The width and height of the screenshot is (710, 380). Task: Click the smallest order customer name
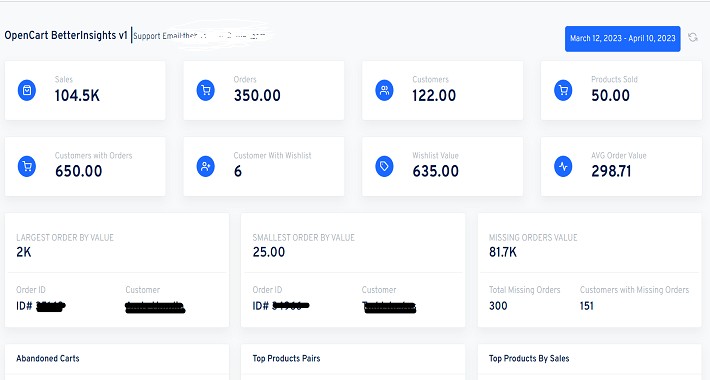click(x=389, y=307)
